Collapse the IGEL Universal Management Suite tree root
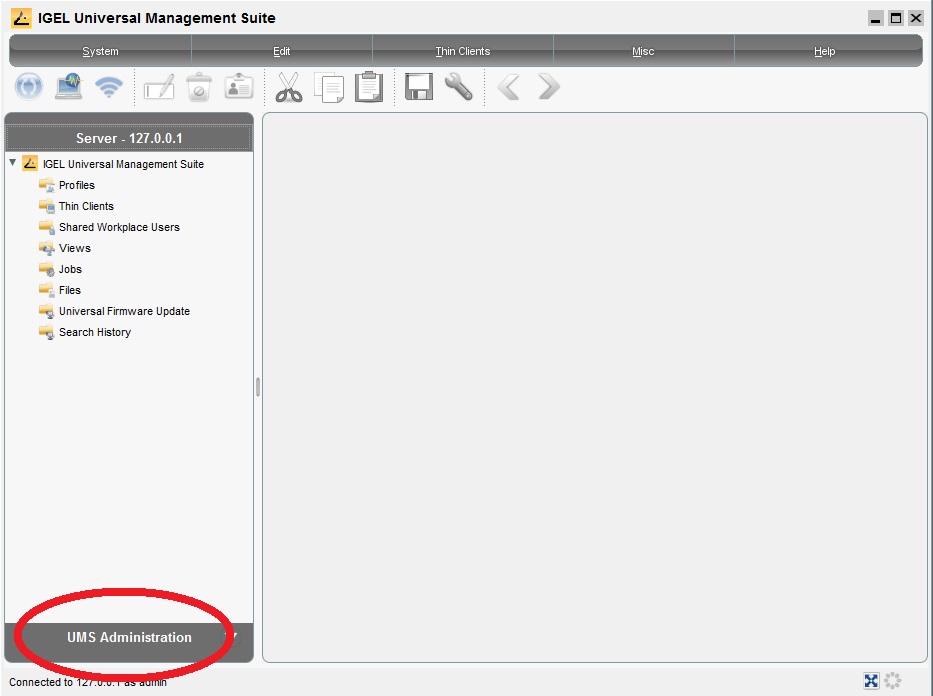This screenshot has width=933, height=696. [x=13, y=163]
